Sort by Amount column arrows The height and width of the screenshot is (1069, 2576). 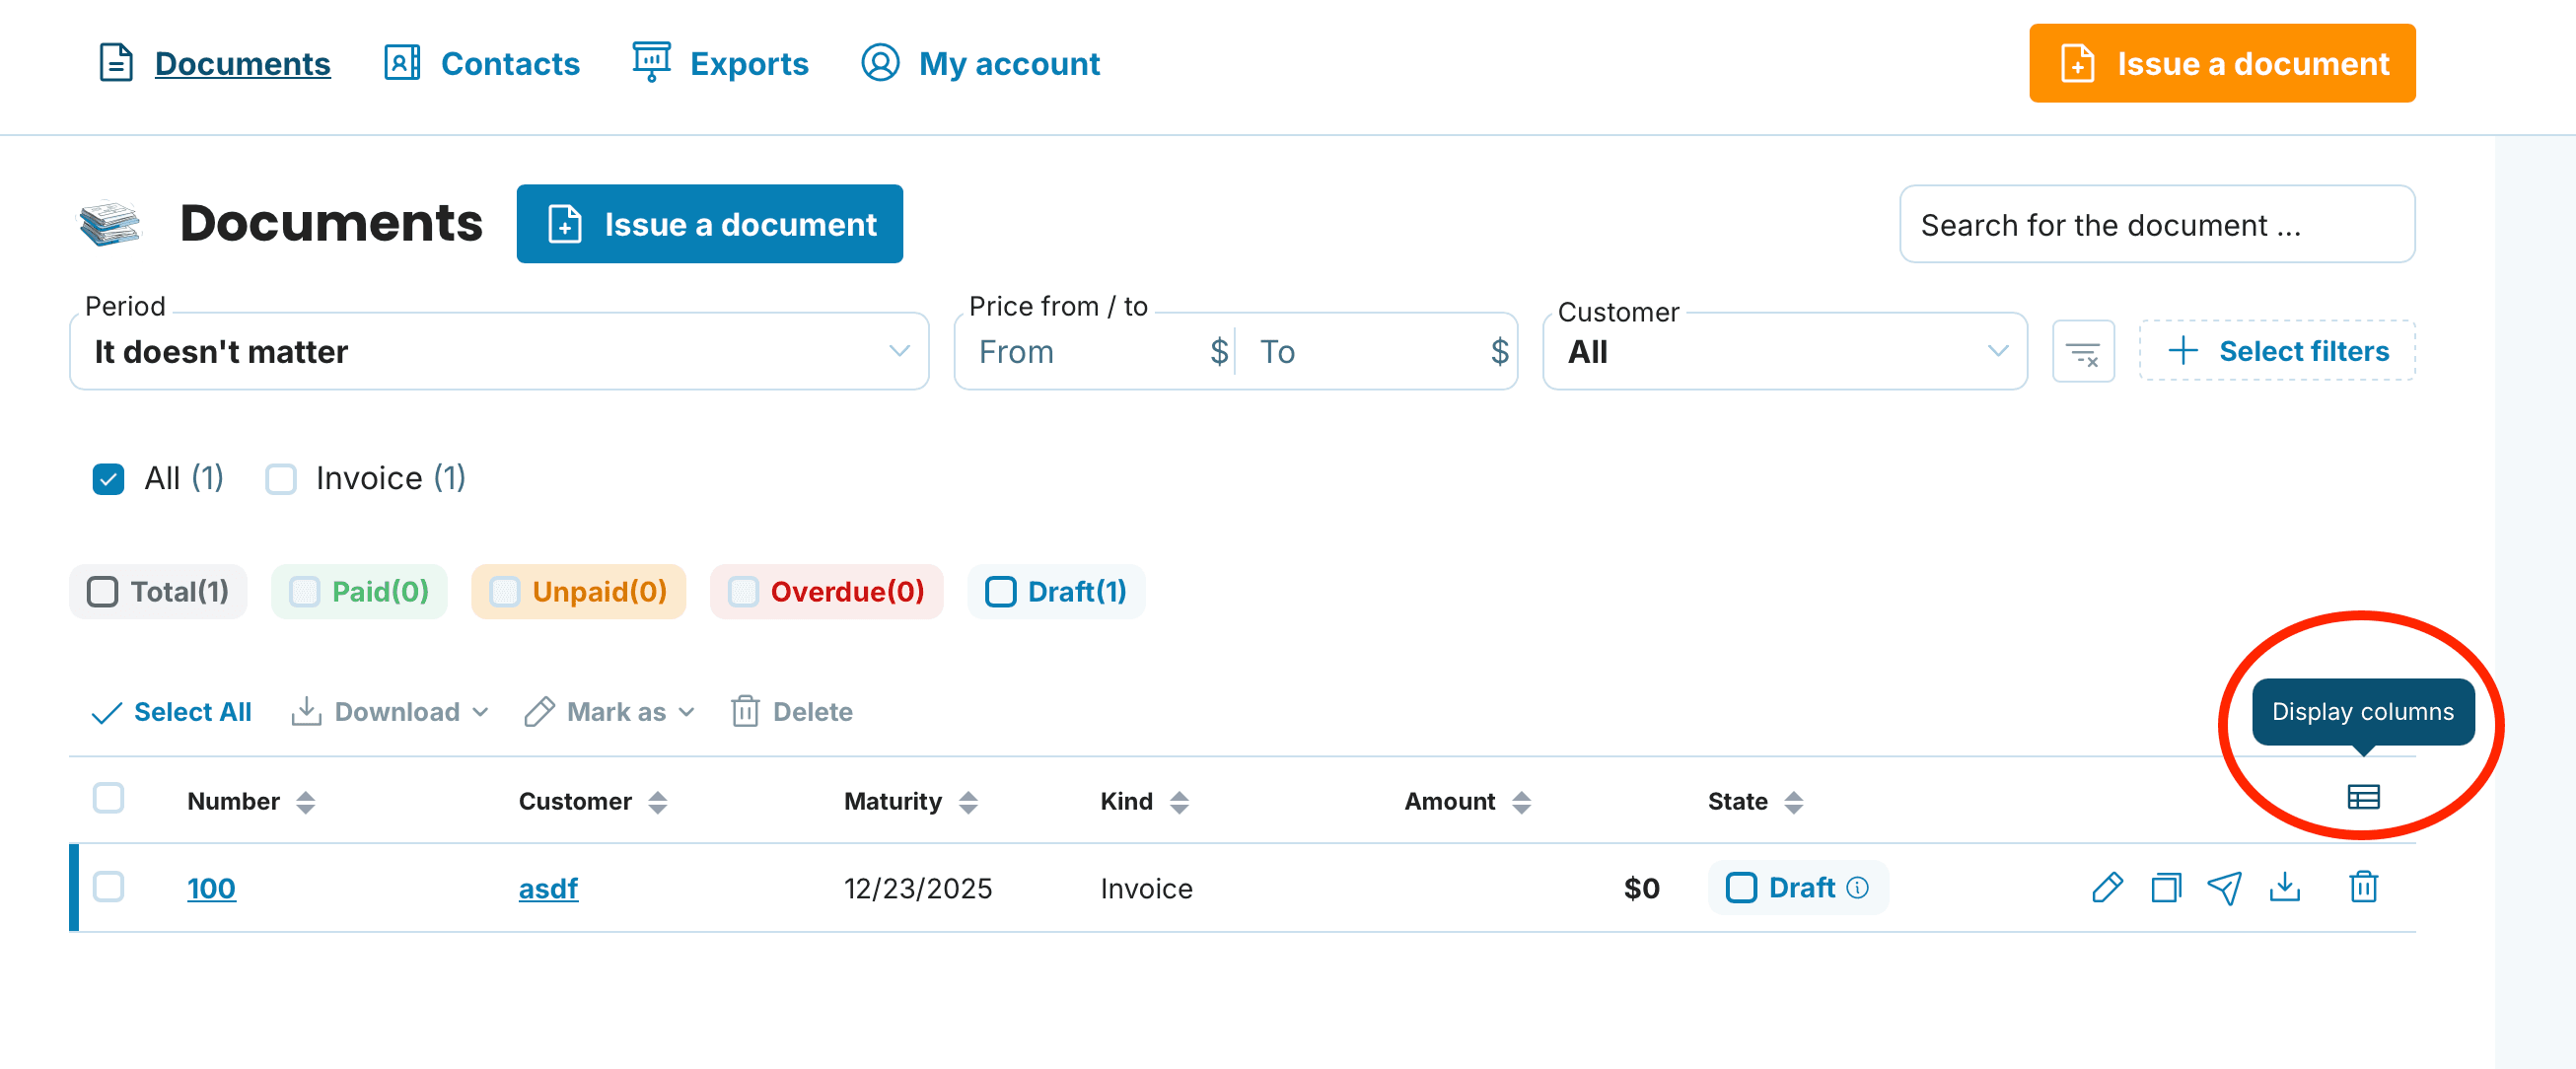pos(1521,802)
